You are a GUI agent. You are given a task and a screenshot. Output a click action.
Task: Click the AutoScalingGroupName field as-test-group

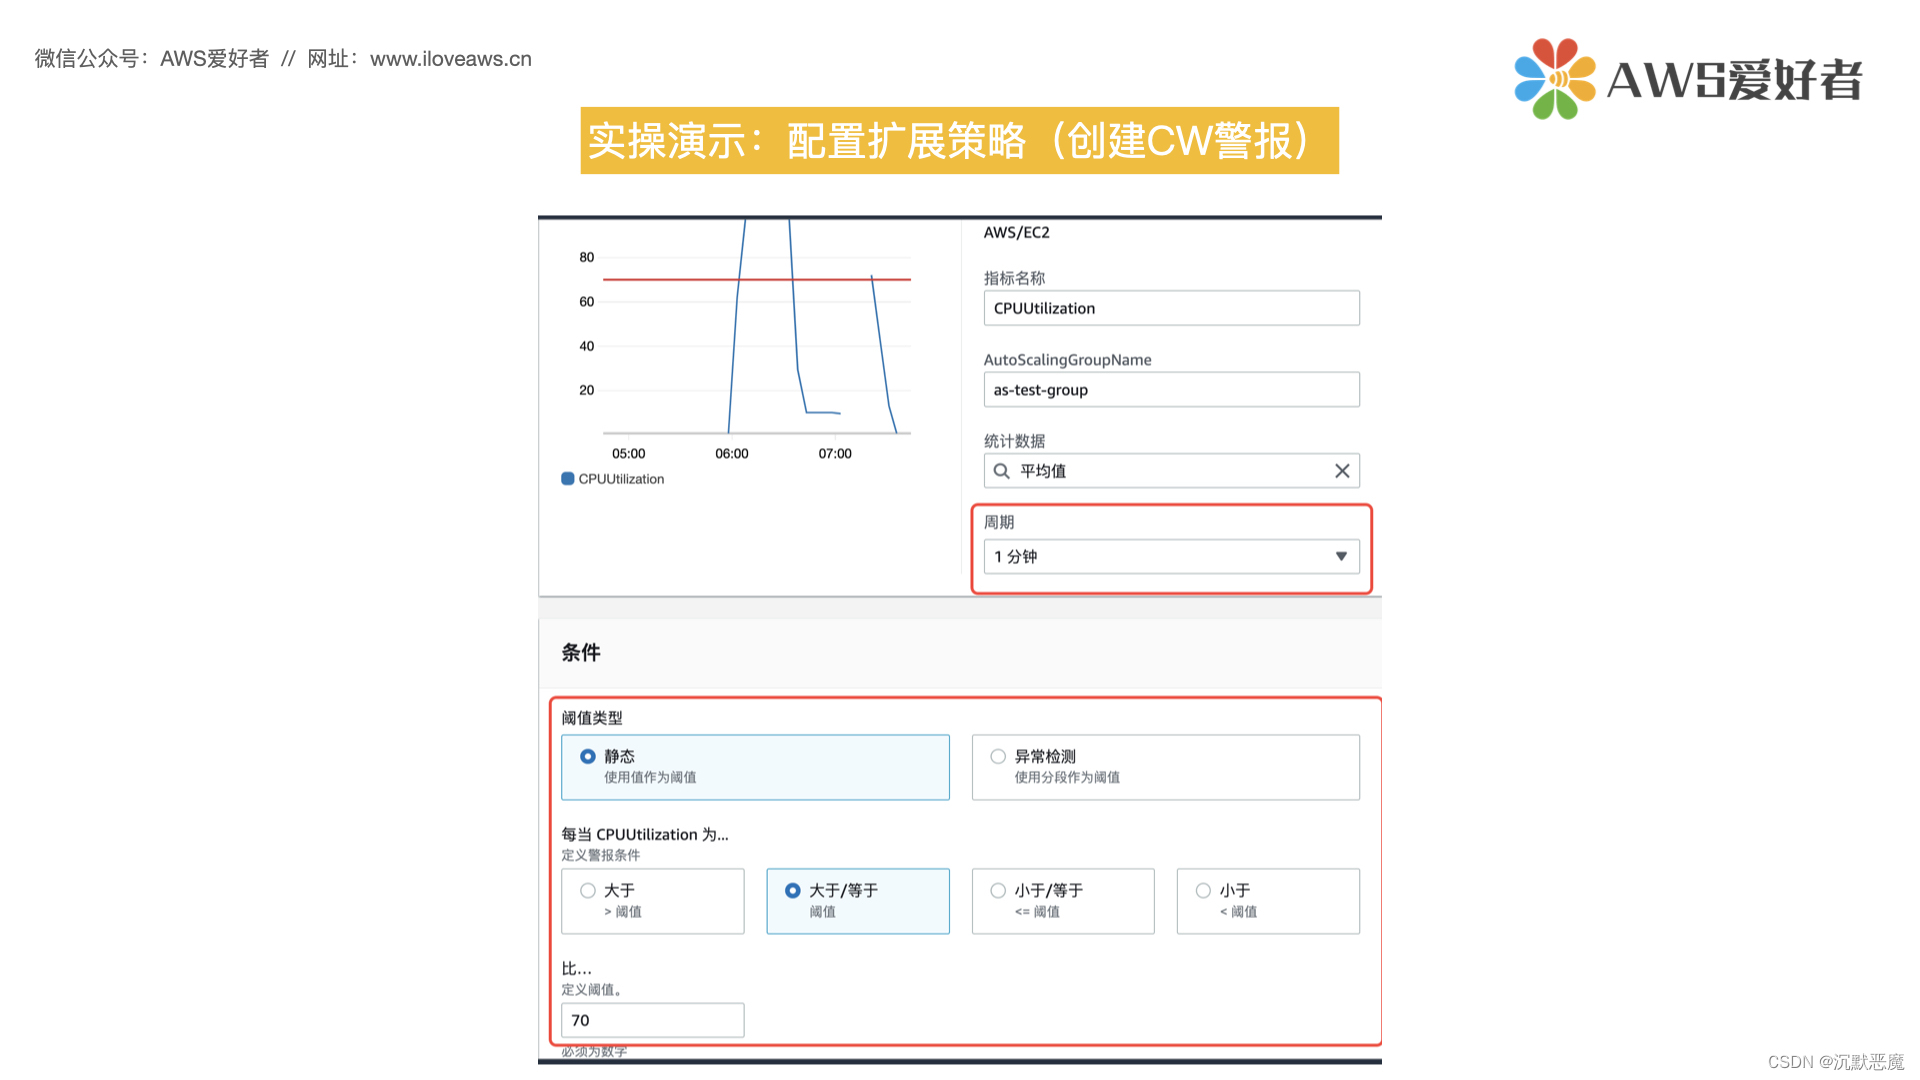(x=1171, y=390)
